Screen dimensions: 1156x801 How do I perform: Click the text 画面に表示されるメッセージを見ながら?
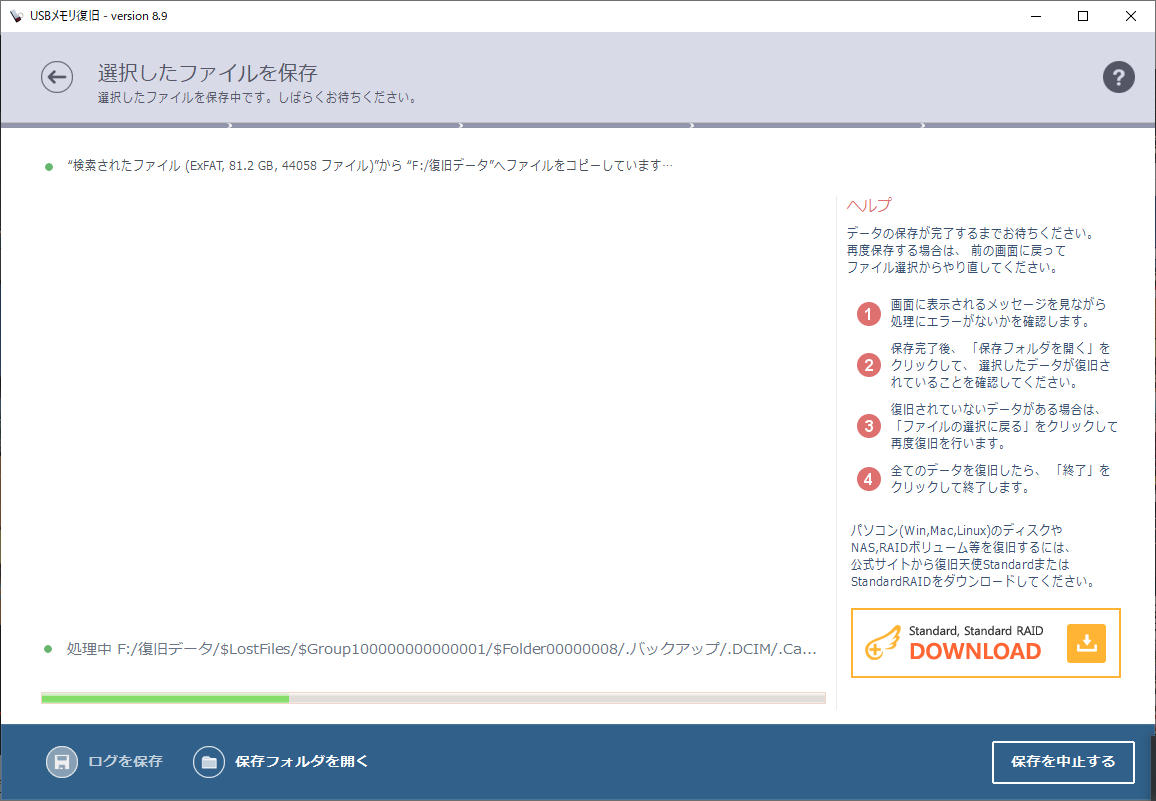click(998, 304)
